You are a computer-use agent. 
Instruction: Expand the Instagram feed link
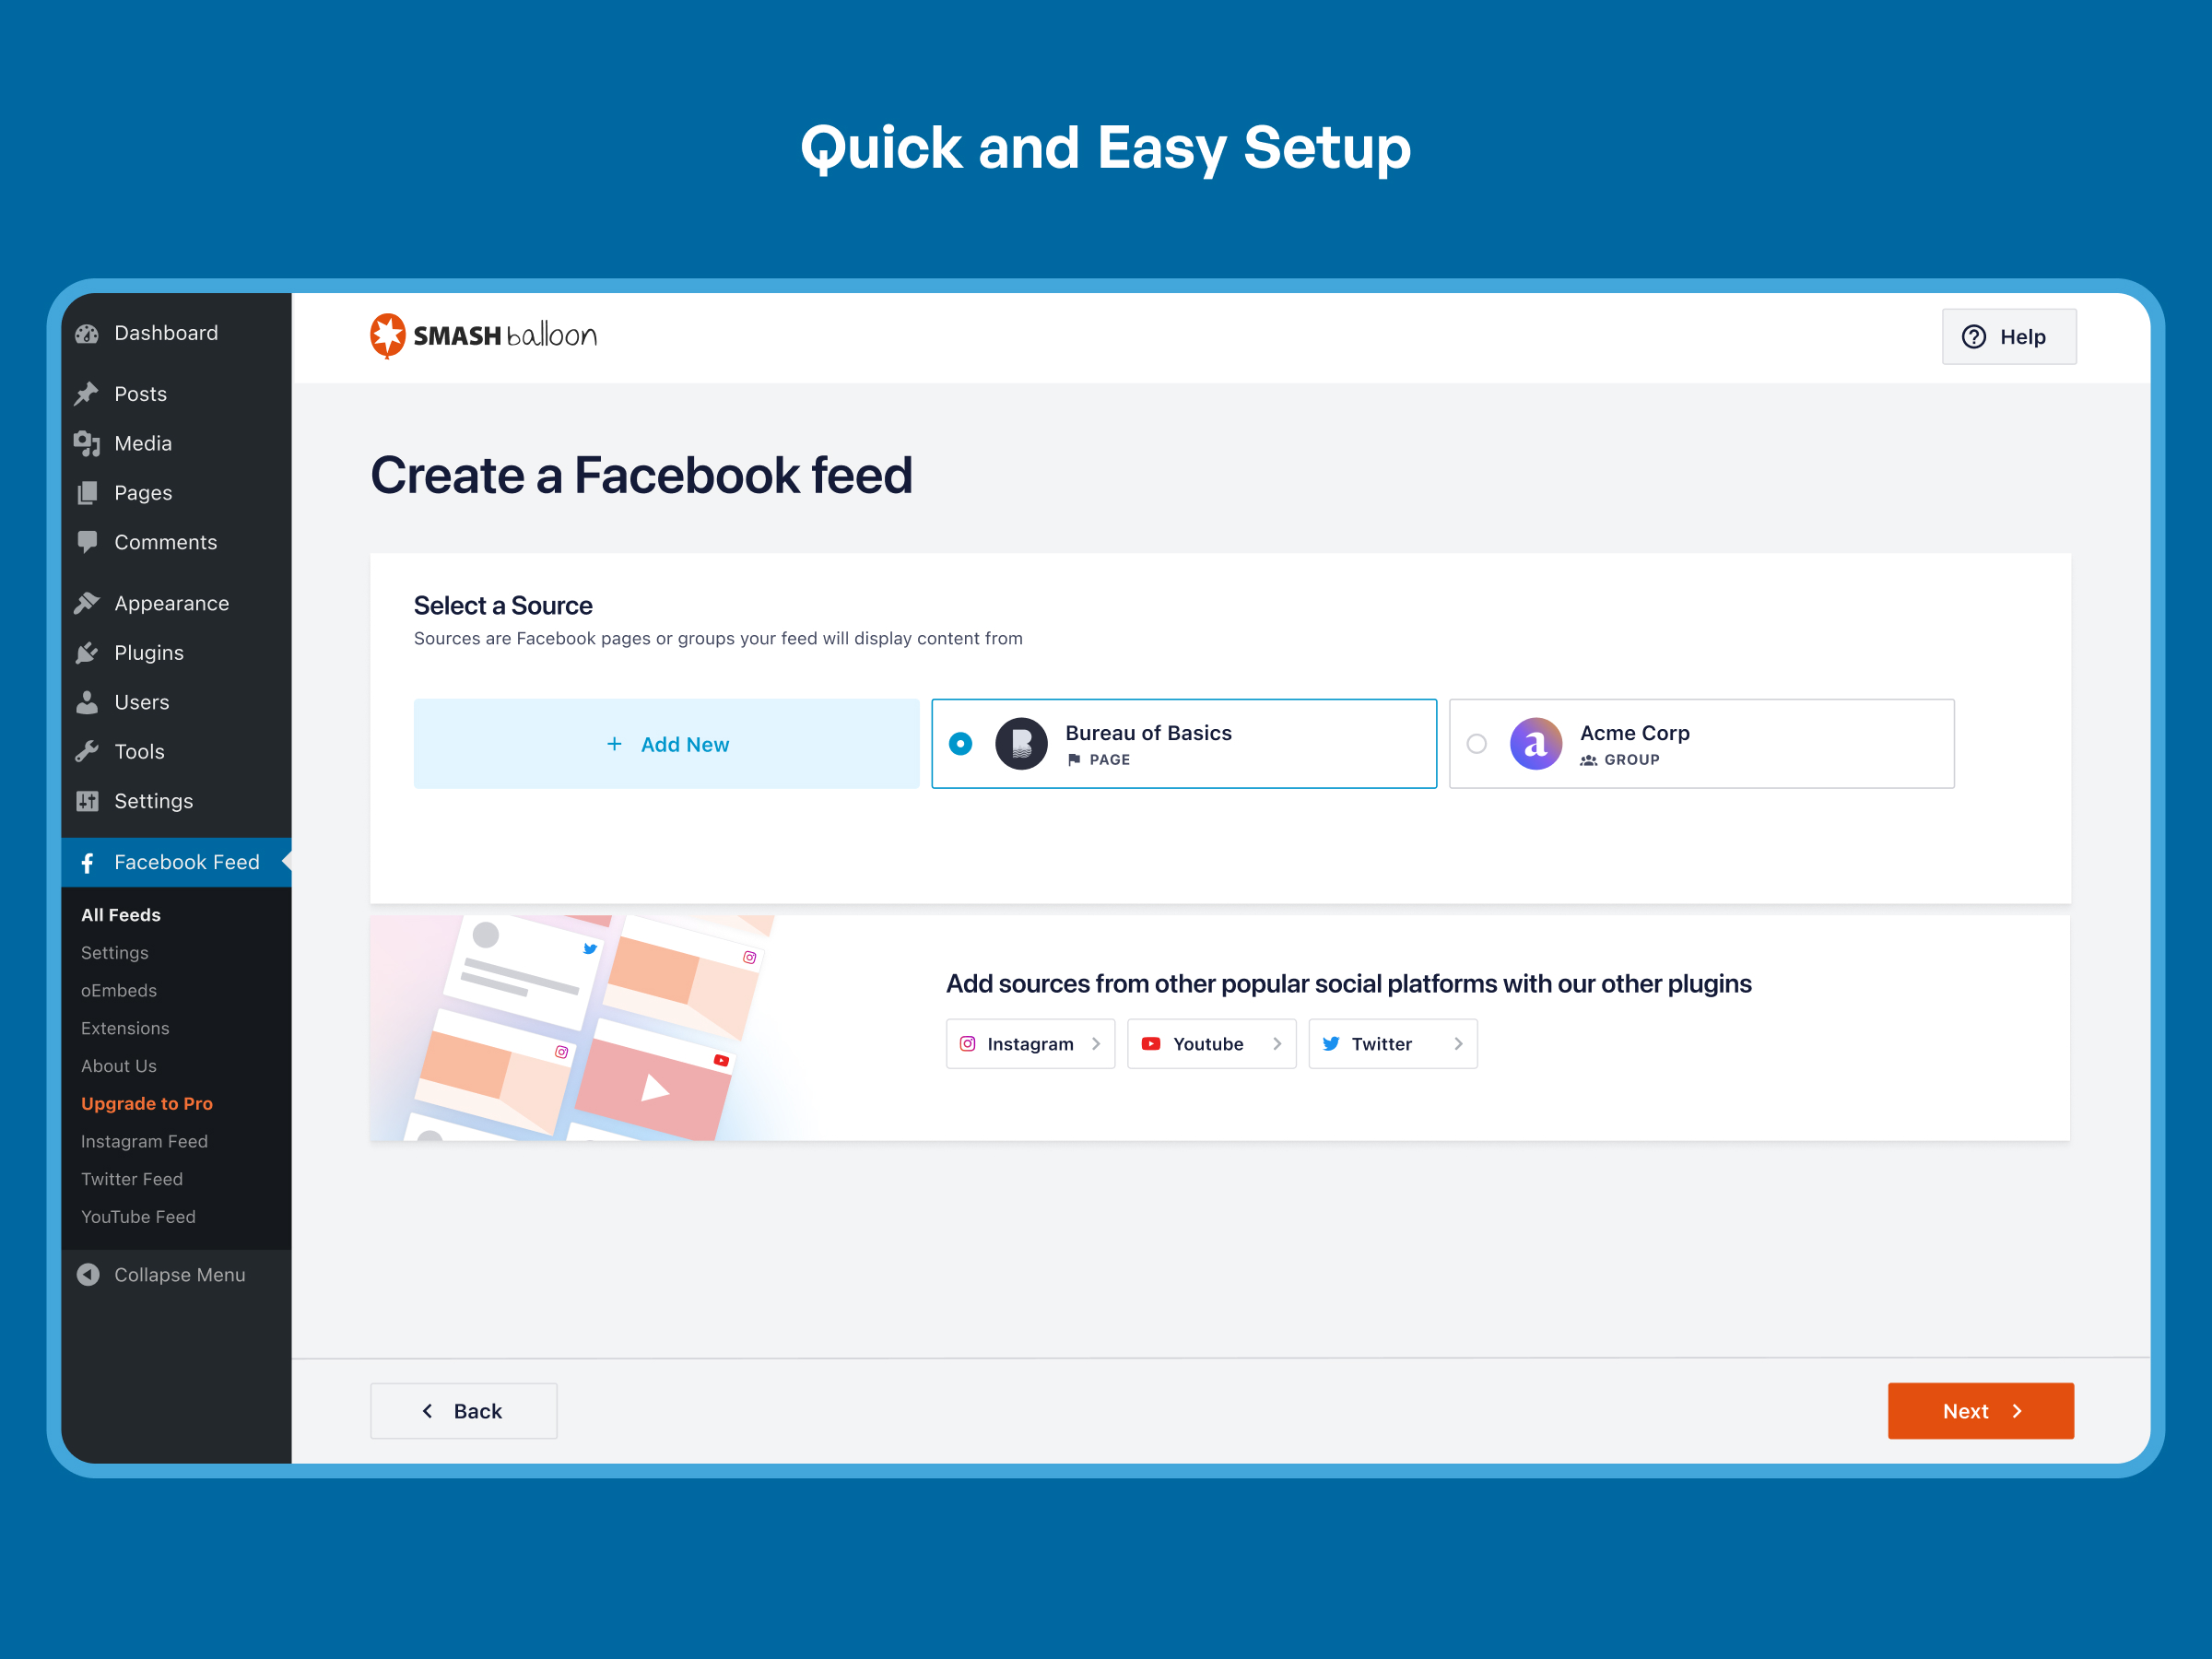[x=147, y=1140]
